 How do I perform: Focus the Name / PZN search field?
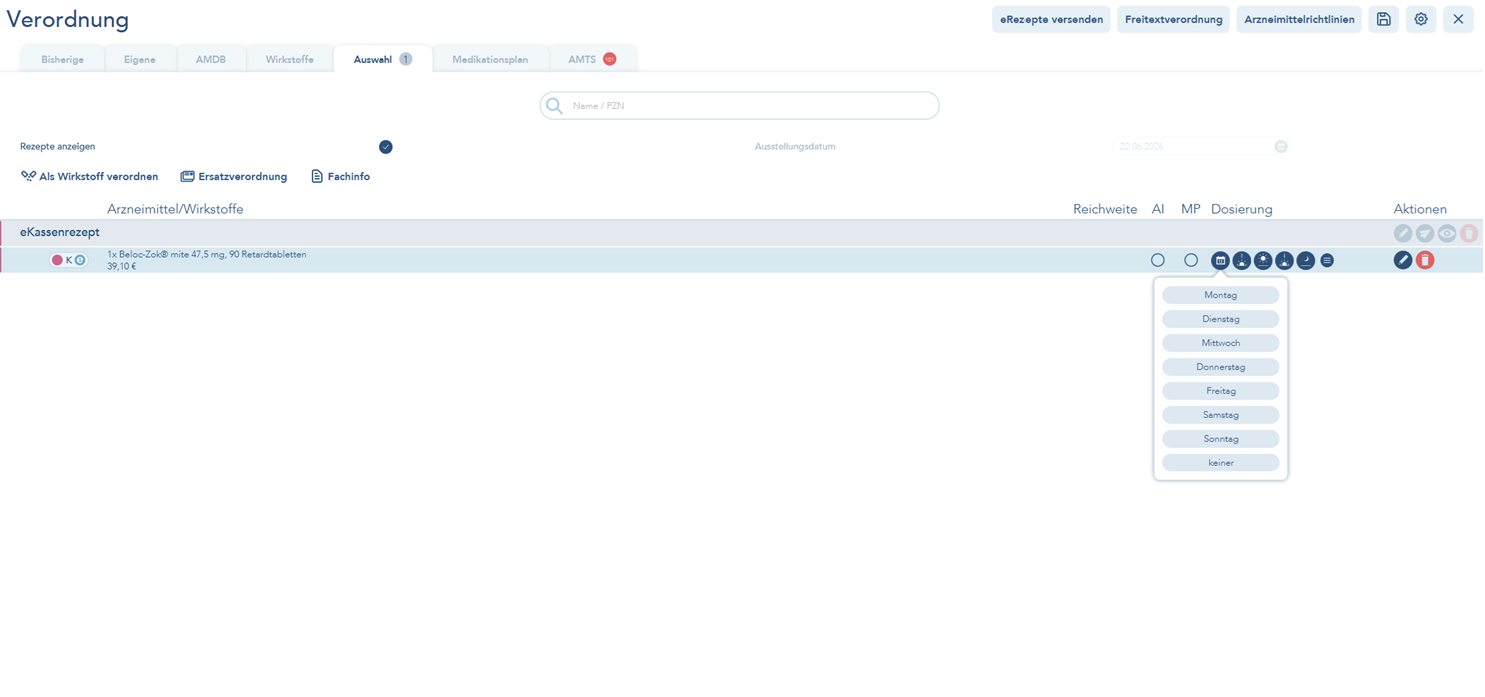740,106
